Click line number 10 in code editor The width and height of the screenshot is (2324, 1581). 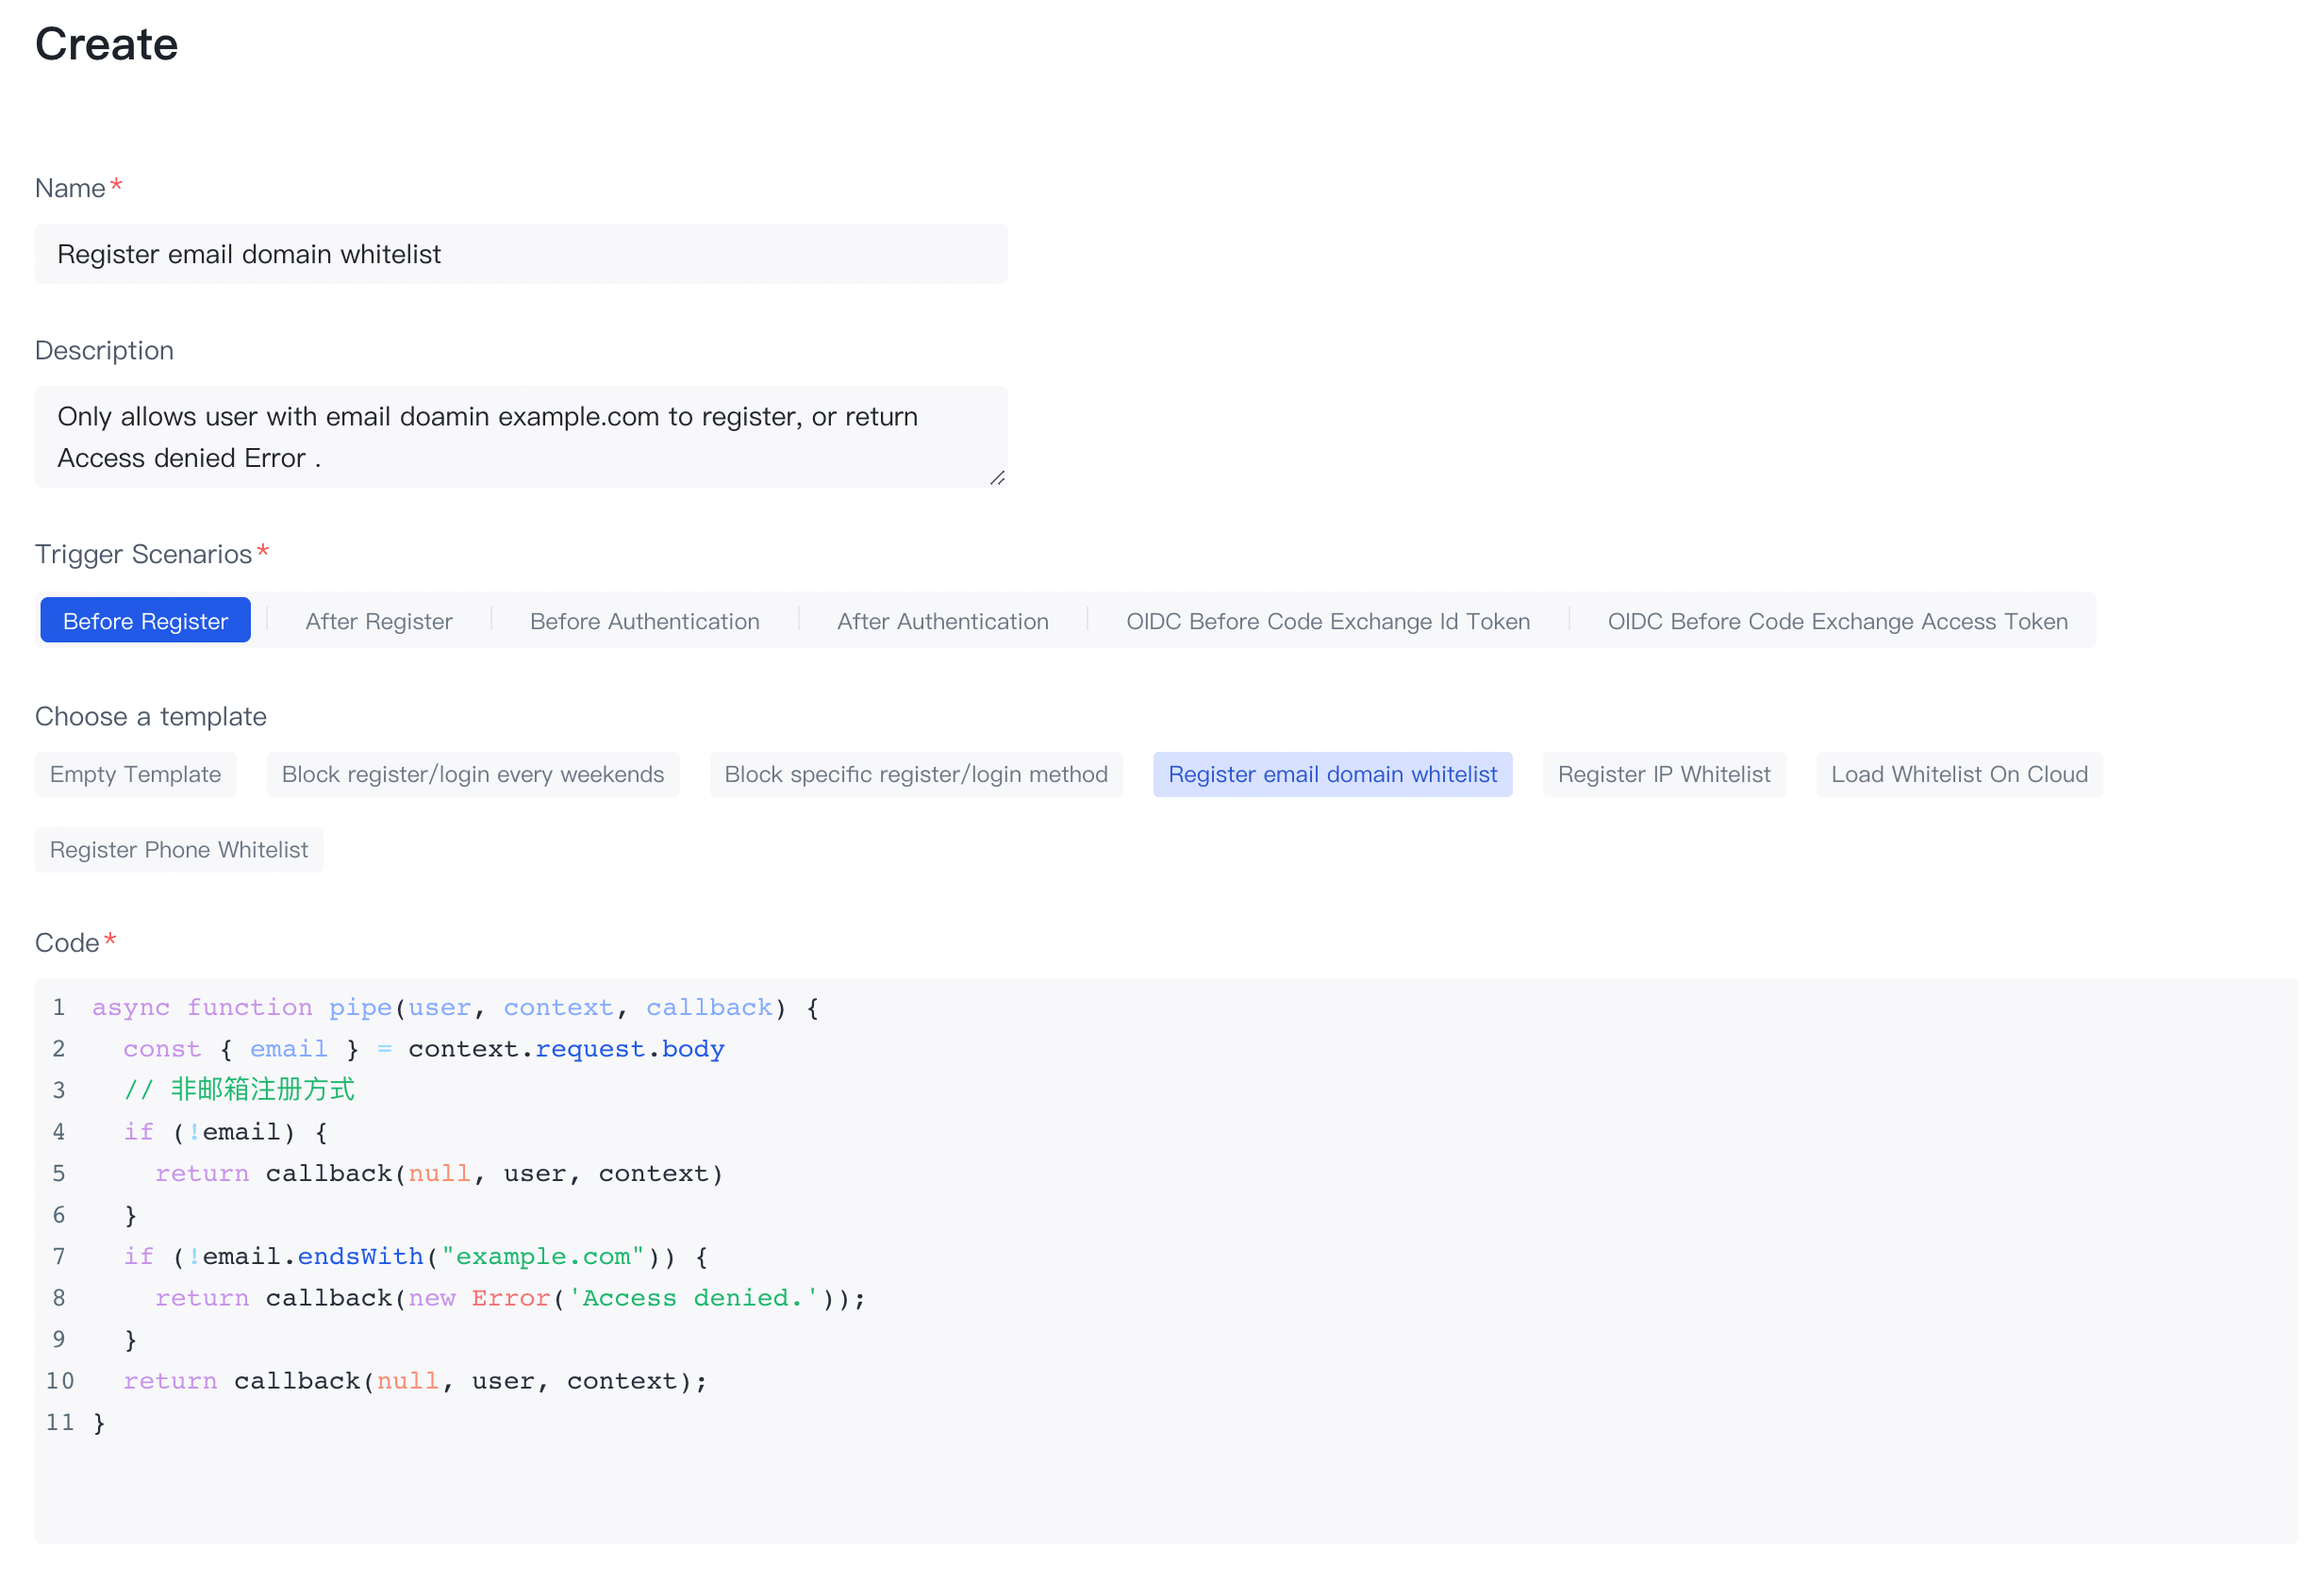tap(60, 1380)
